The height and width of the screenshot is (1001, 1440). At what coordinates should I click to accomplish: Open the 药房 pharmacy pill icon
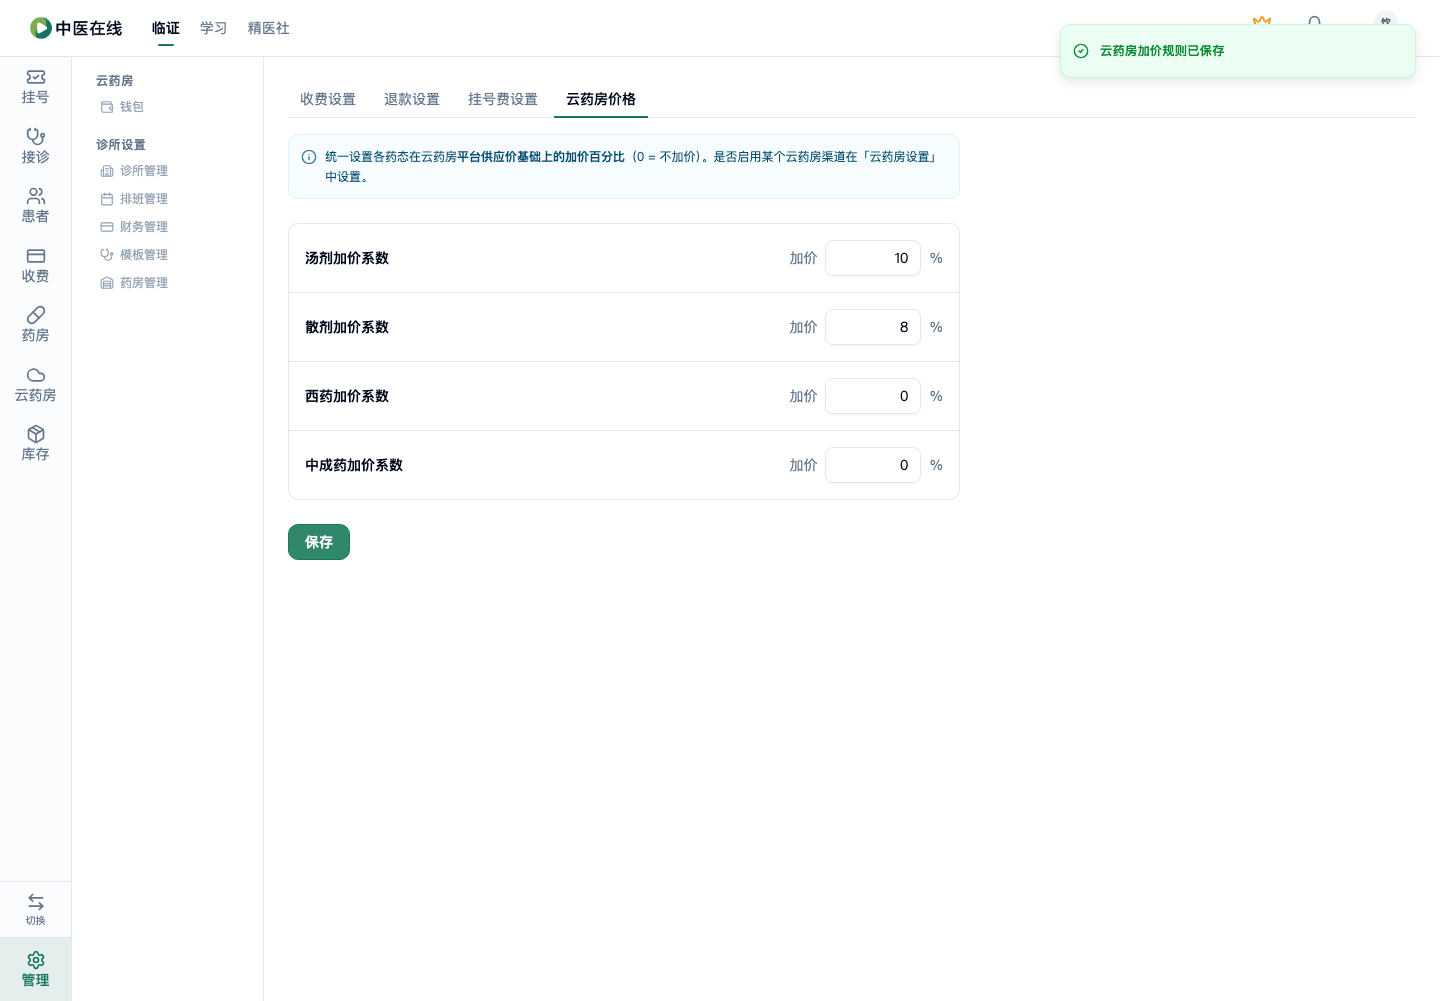point(35,324)
